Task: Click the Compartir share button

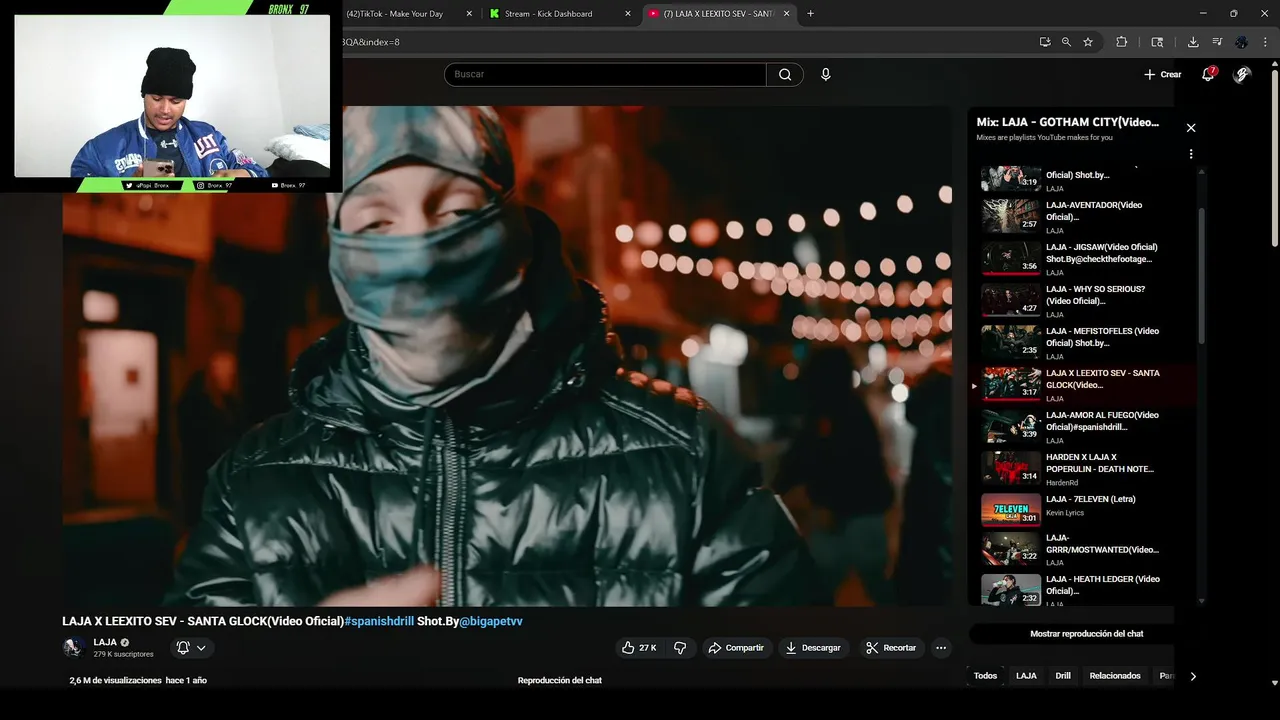Action: click(x=737, y=648)
